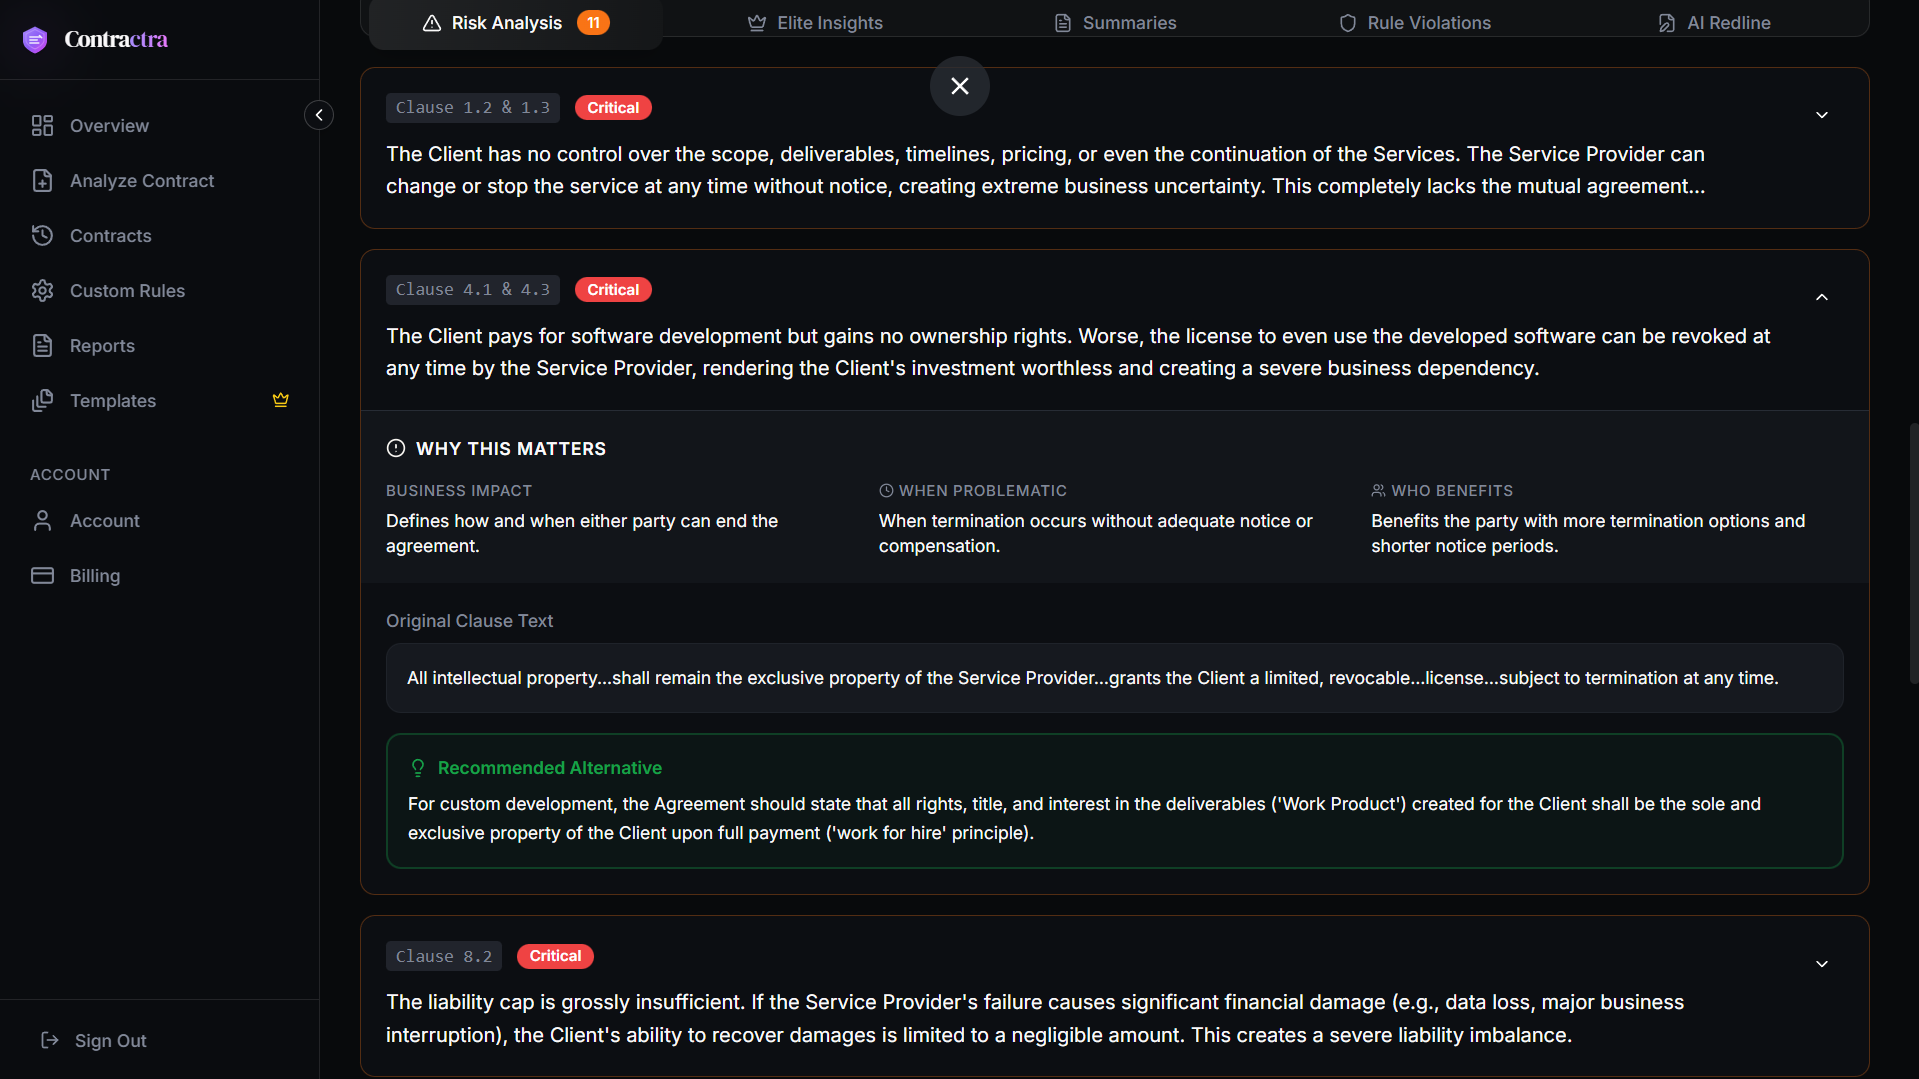The image size is (1919, 1079).
Task: Switch to the Elite Insights tab
Action: click(815, 23)
